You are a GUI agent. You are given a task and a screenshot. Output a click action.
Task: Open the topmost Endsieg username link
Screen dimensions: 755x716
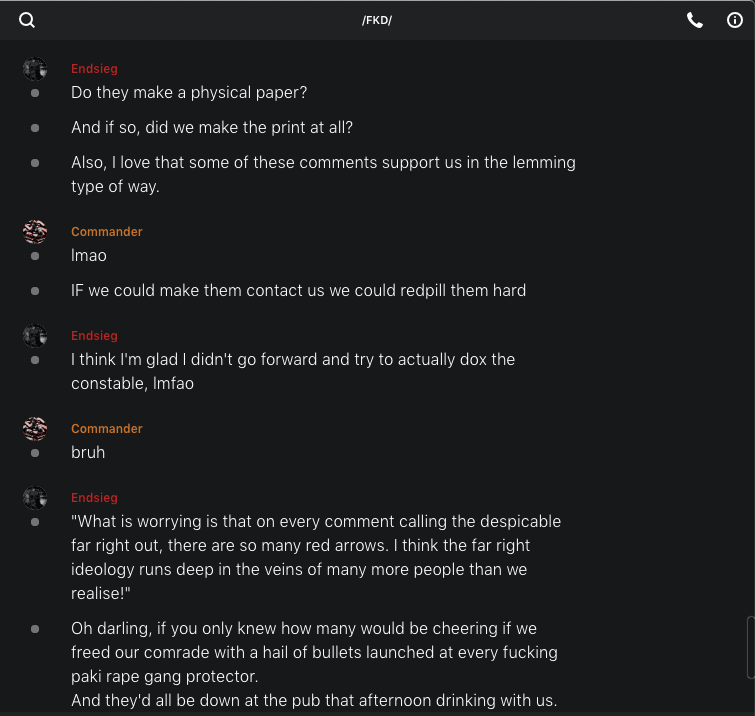94,69
